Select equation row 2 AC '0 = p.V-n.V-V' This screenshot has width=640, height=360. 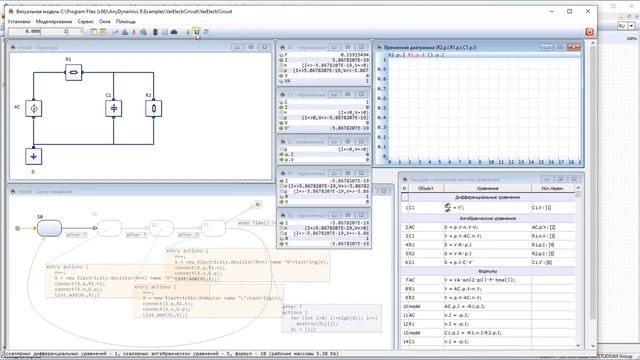click(488, 227)
